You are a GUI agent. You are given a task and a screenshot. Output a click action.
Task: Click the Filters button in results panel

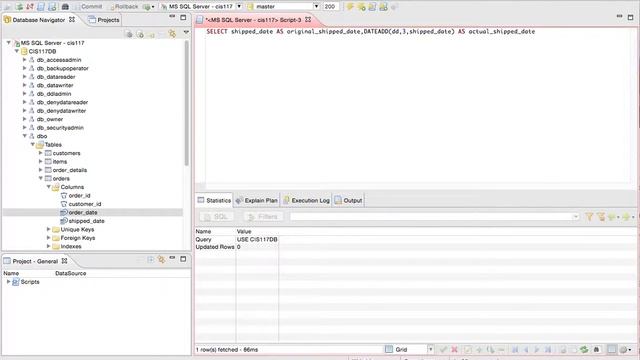pos(263,217)
